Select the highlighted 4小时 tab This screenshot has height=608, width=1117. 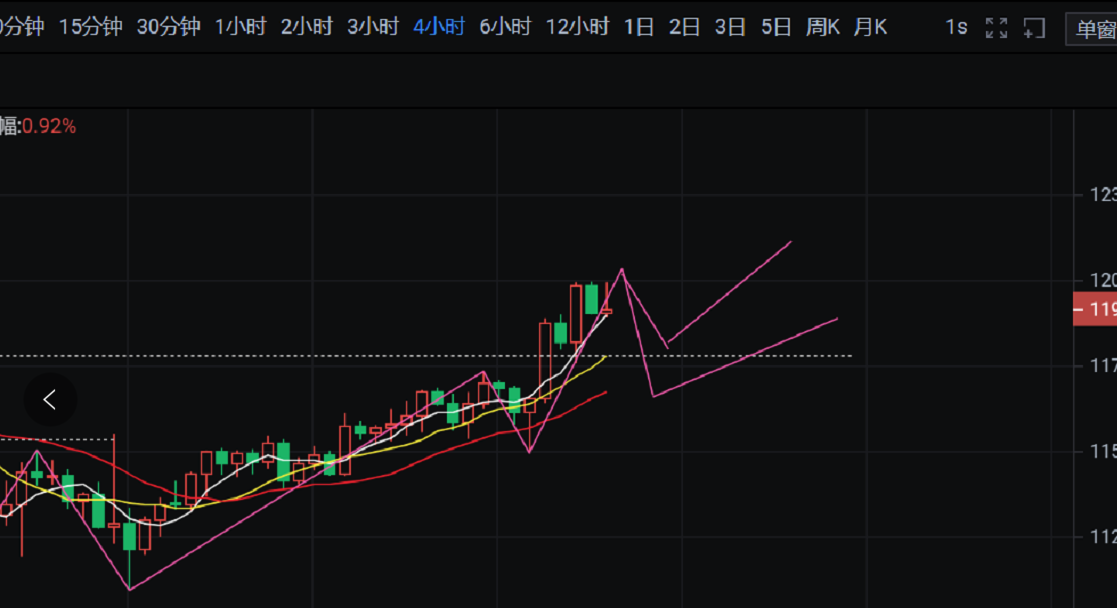440,27
